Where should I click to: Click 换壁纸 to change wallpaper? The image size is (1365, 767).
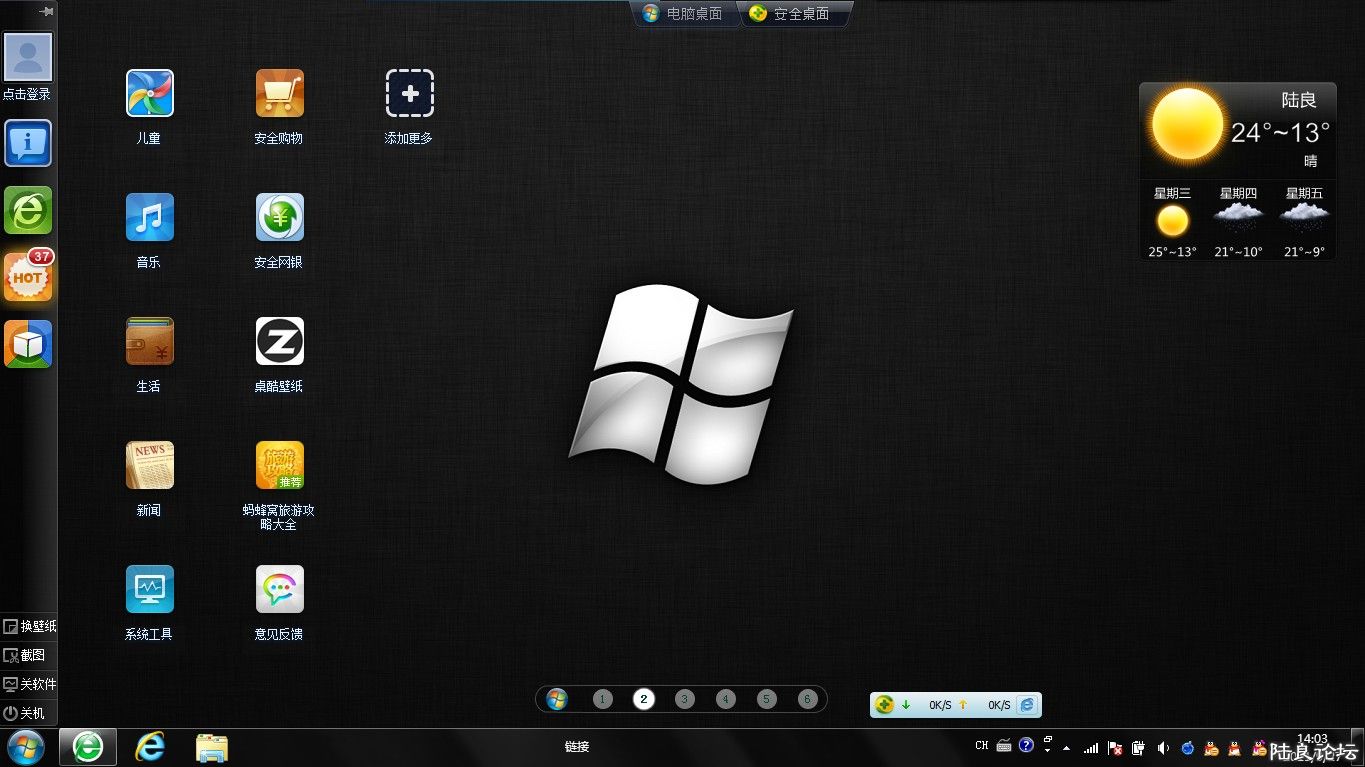(x=30, y=627)
